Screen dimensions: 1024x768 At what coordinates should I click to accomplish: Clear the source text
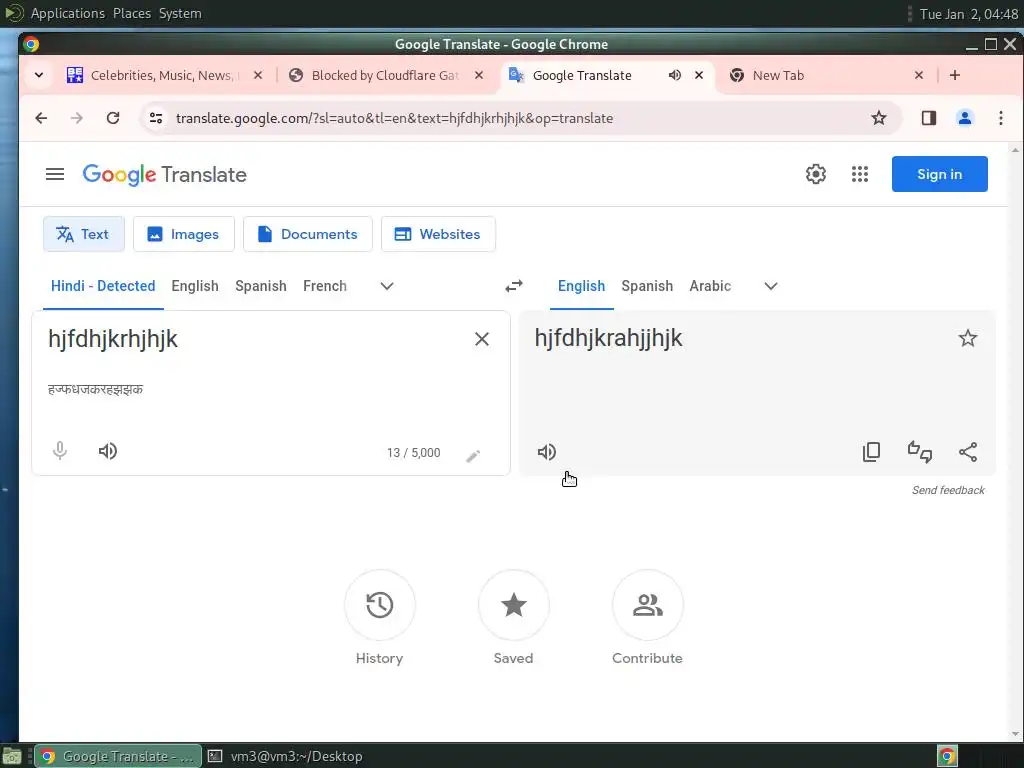(x=482, y=339)
